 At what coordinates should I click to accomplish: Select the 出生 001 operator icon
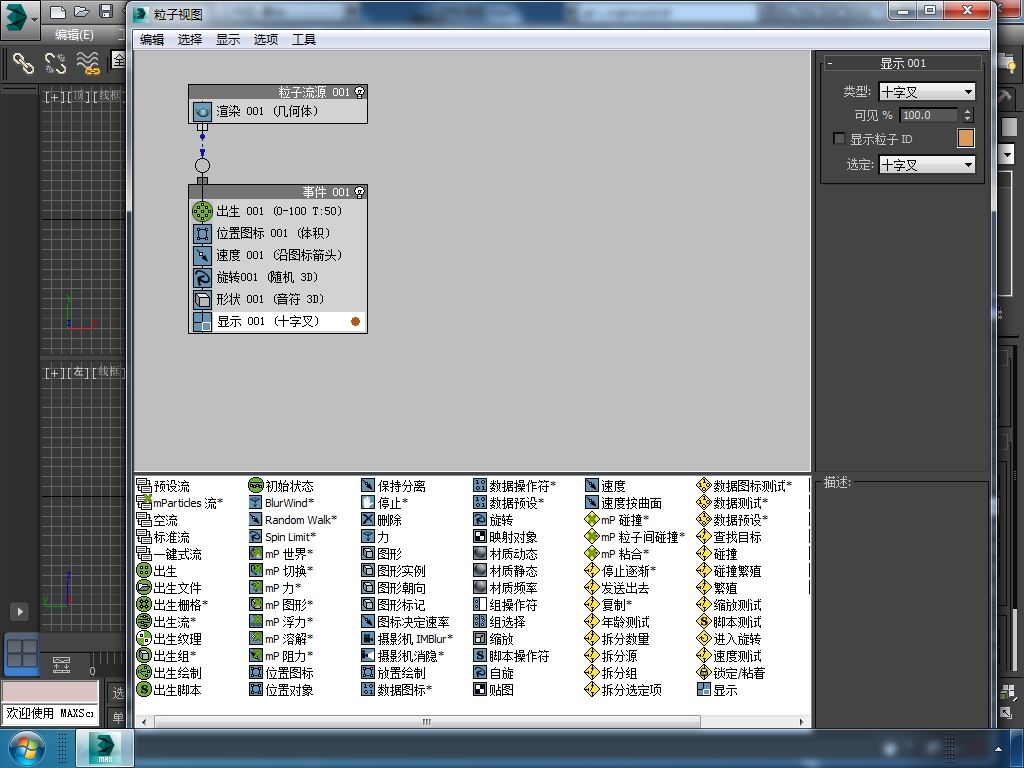point(202,211)
